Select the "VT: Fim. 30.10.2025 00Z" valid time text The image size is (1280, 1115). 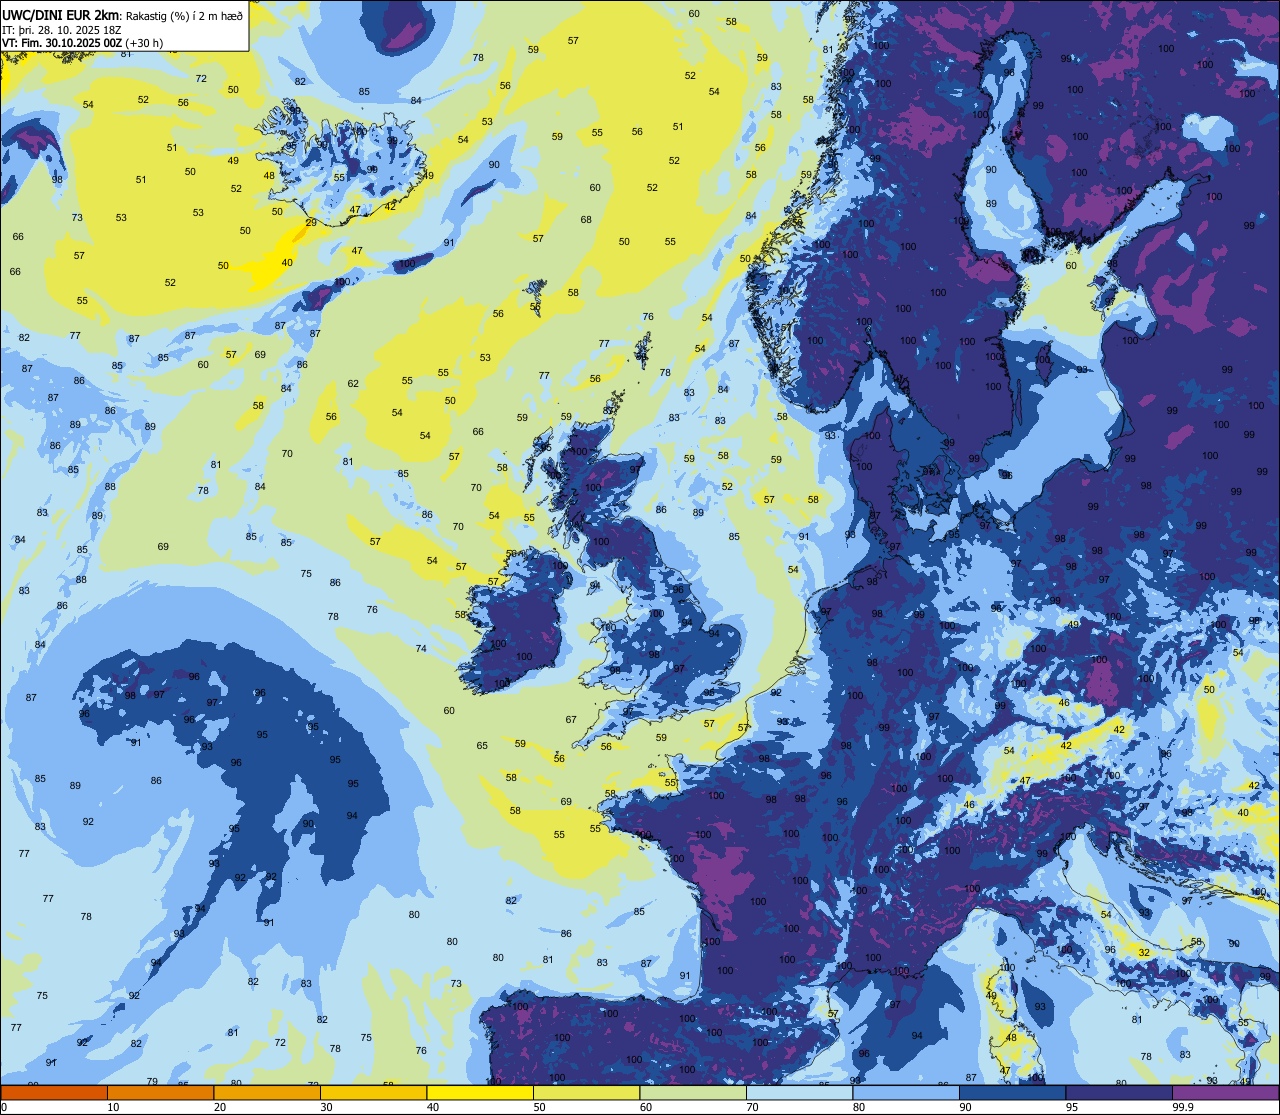62,43
